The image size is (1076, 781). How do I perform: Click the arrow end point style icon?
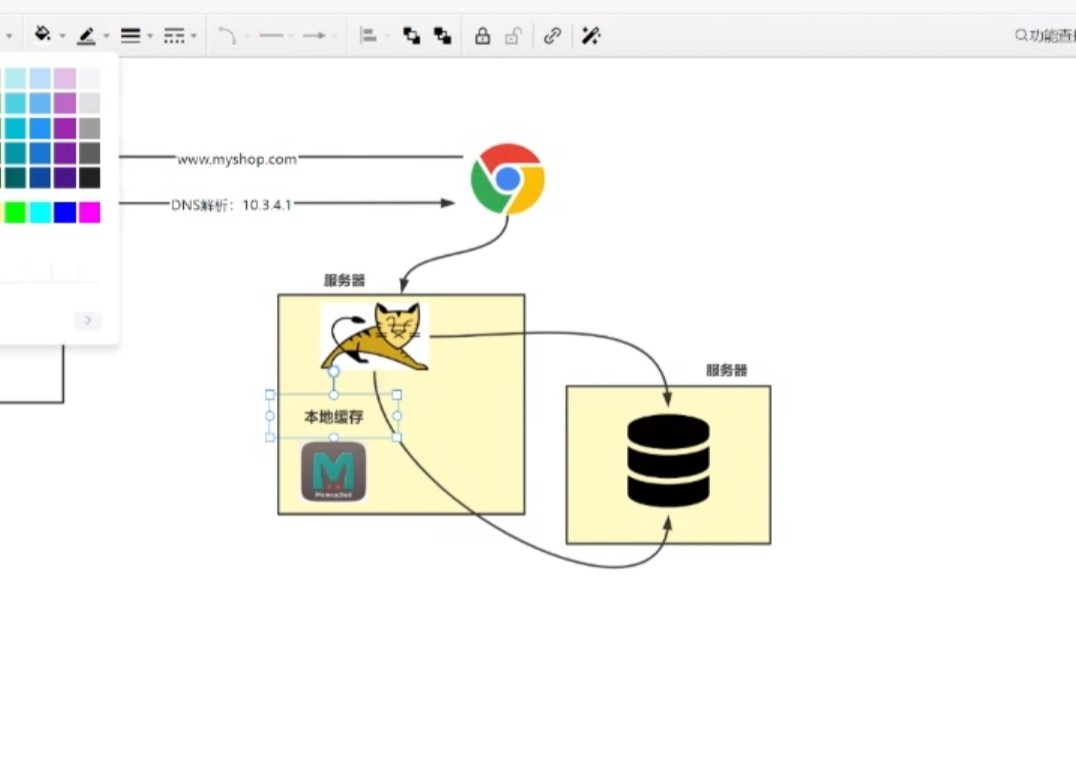tap(314, 35)
